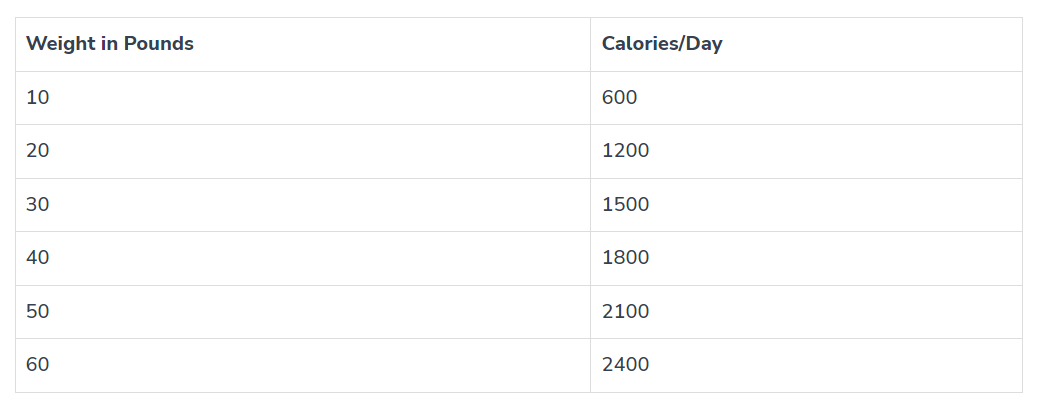Select the 2100 calories value
Viewport: 1041px width, 408px height.
(x=625, y=312)
